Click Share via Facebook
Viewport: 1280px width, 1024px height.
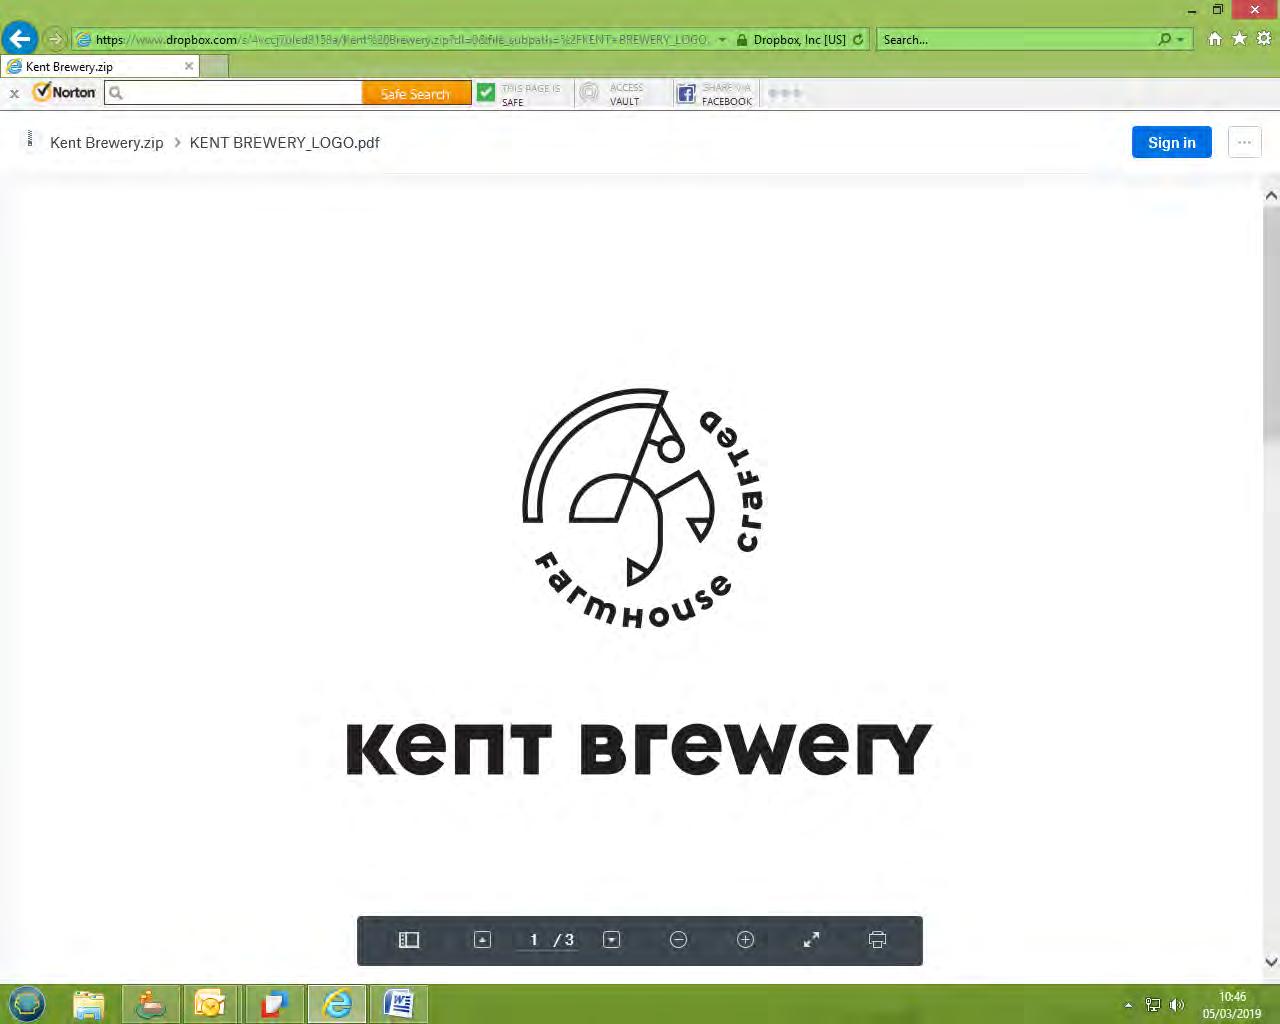click(715, 94)
